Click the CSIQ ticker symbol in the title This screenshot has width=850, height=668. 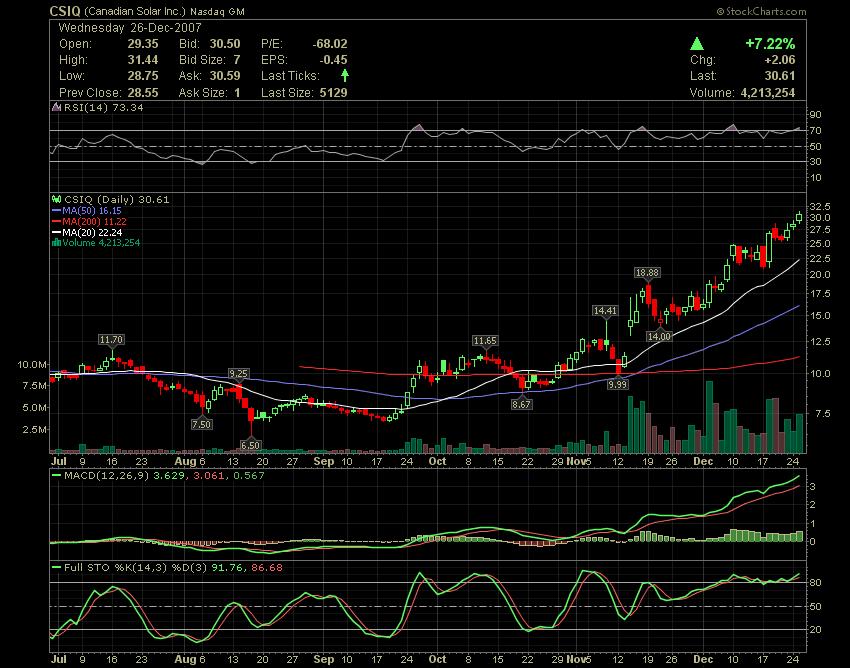(65, 11)
